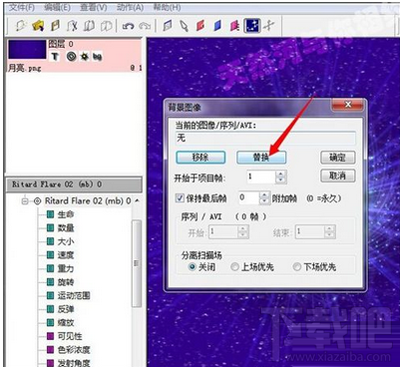
Task: Click the pink panel toolbar icon
Action: [235, 26]
